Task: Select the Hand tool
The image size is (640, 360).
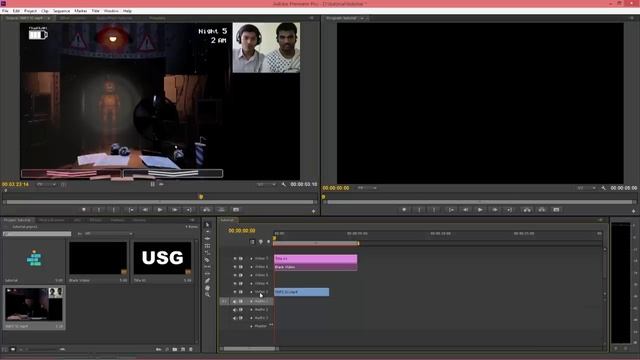Action: [207, 288]
